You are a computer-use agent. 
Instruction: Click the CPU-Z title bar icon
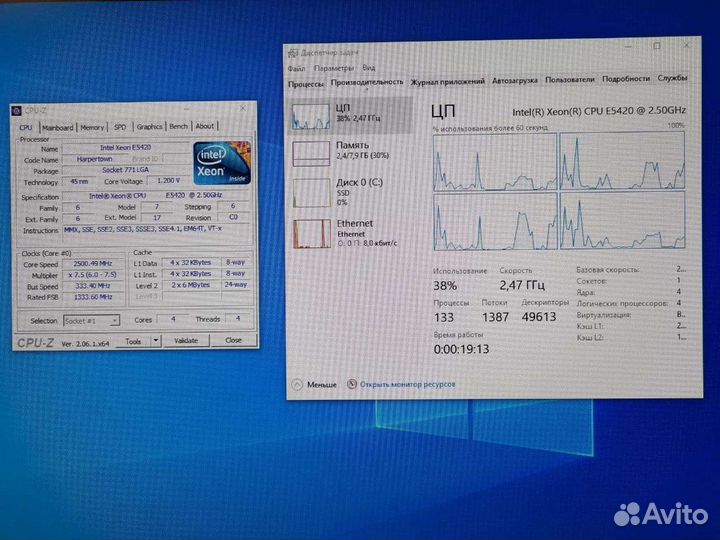click(17, 111)
